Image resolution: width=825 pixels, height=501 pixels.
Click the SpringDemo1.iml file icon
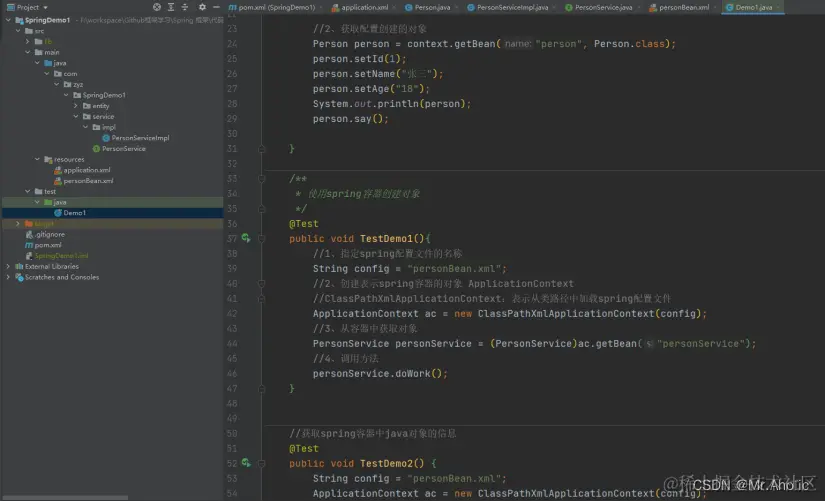[29, 256]
